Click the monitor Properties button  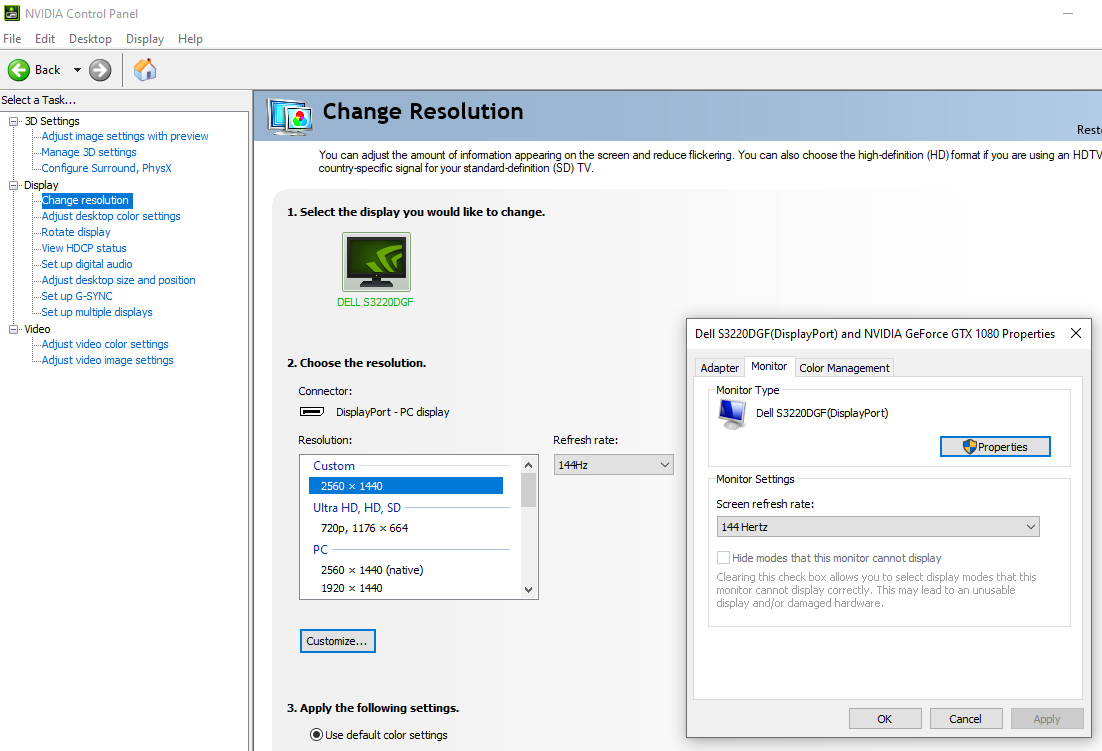pos(995,447)
